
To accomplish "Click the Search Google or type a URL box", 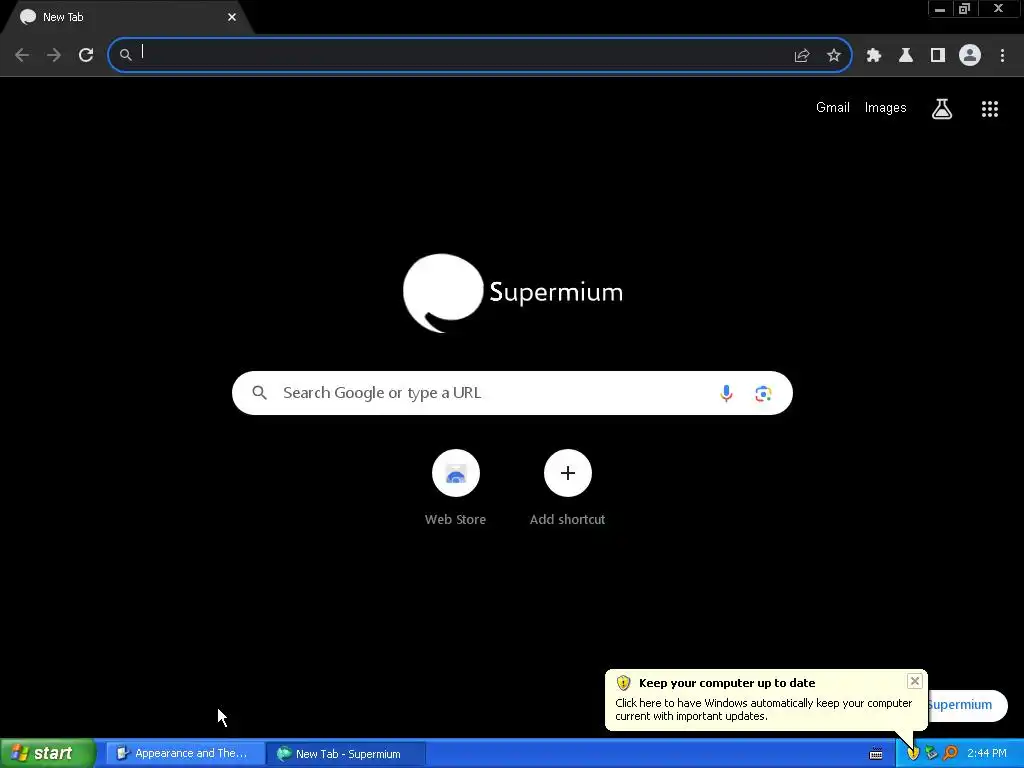I will [513, 393].
